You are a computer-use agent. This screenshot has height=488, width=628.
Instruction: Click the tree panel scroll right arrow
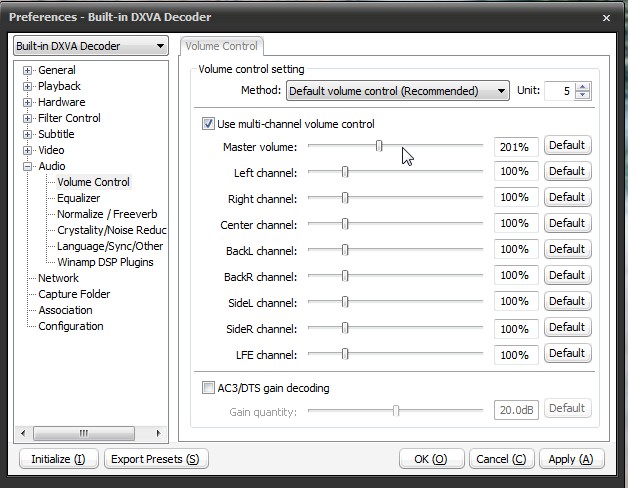click(158, 433)
